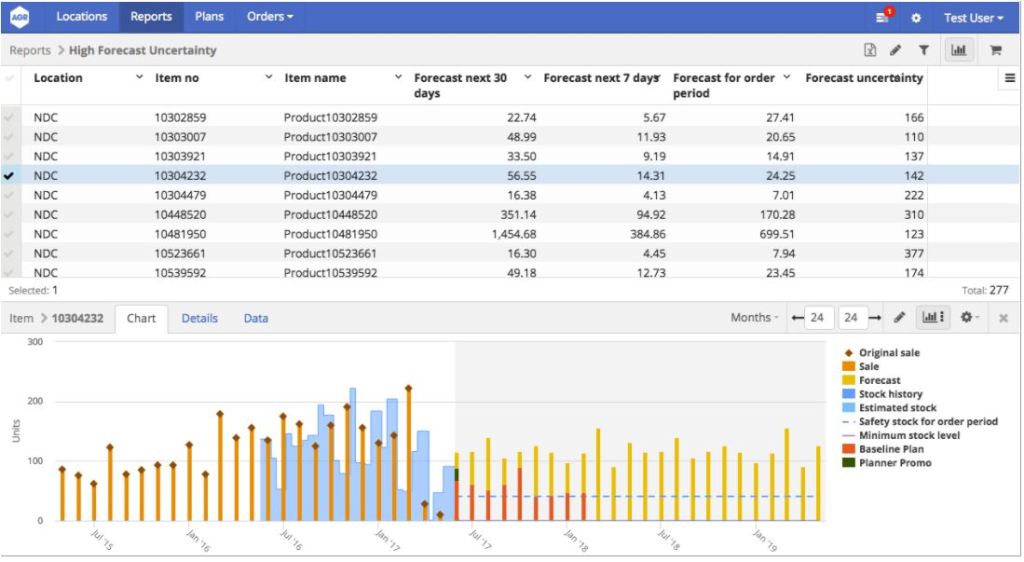1024x562 pixels.
Task: Open the notifications list icon
Action: pyautogui.click(x=883, y=17)
